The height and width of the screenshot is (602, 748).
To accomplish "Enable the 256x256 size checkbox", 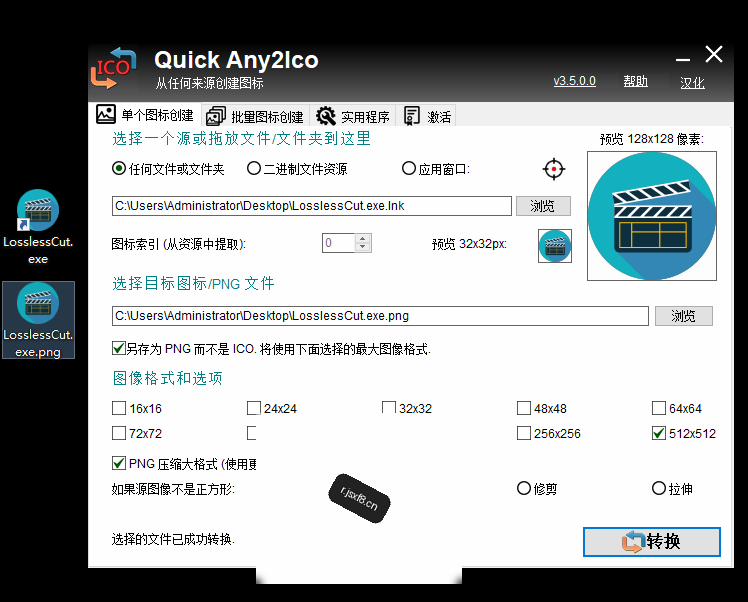I will (x=524, y=433).
